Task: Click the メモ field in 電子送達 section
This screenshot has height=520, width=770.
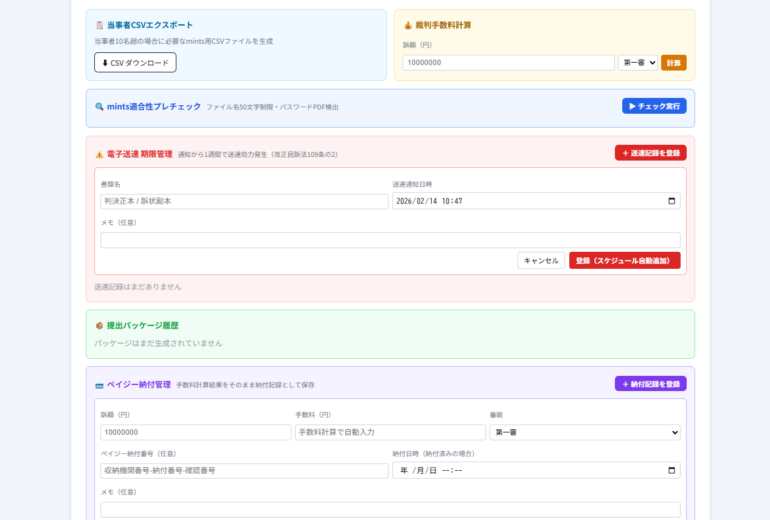Action: 390,240
